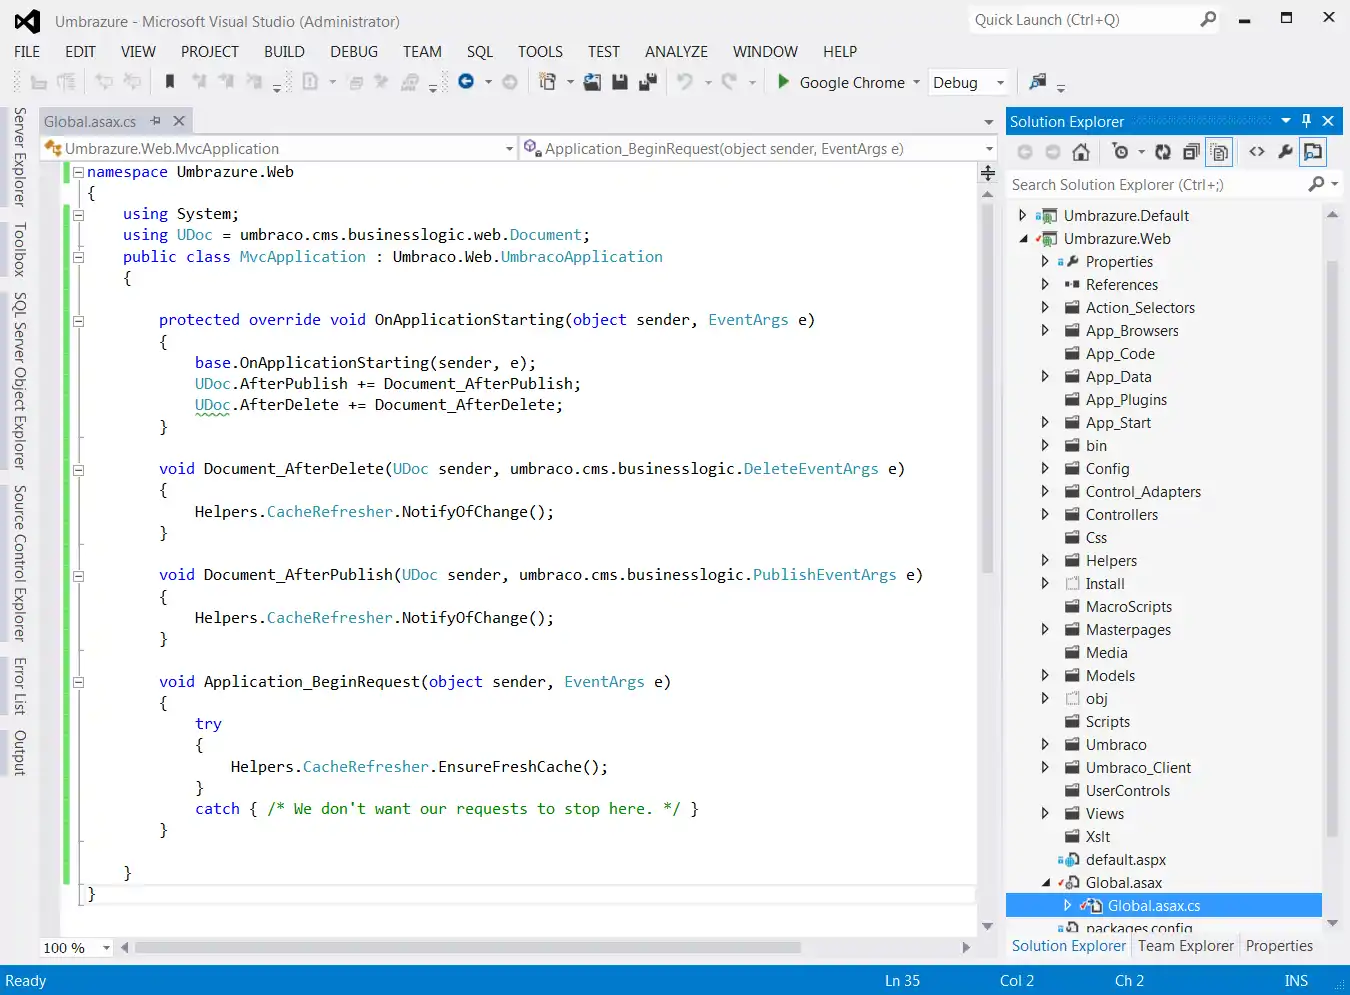Toggle Show All Files in Solution Explorer
This screenshot has width=1350, height=995.
tap(1219, 152)
